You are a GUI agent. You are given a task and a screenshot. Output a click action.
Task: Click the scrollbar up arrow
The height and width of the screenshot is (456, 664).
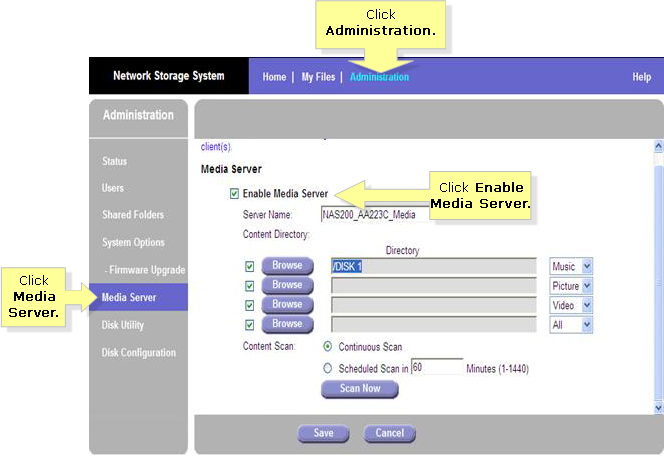click(658, 146)
